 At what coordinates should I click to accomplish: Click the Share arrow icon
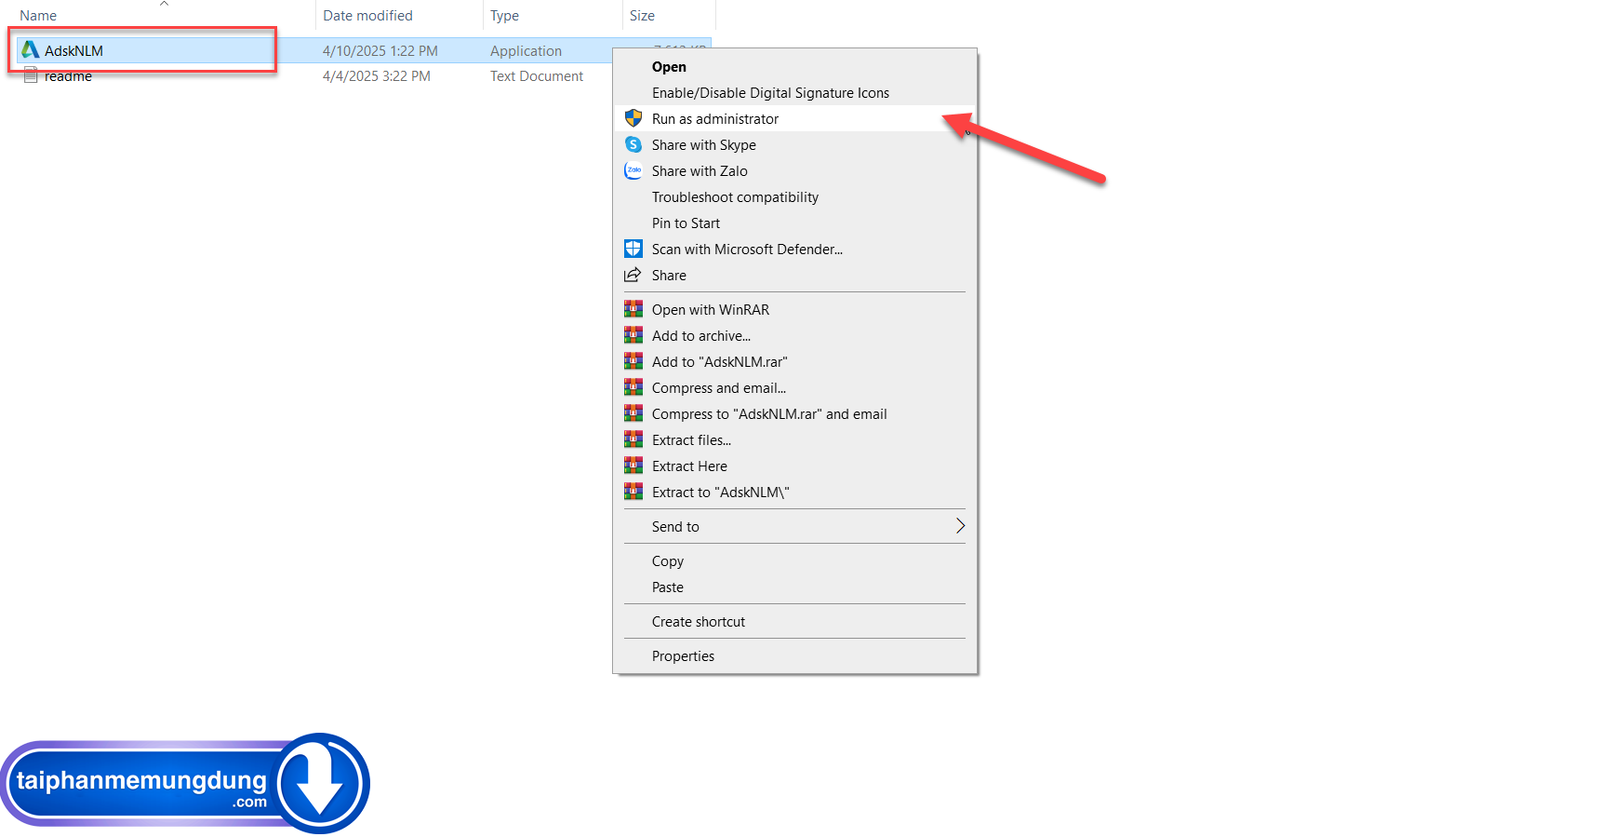click(x=633, y=275)
